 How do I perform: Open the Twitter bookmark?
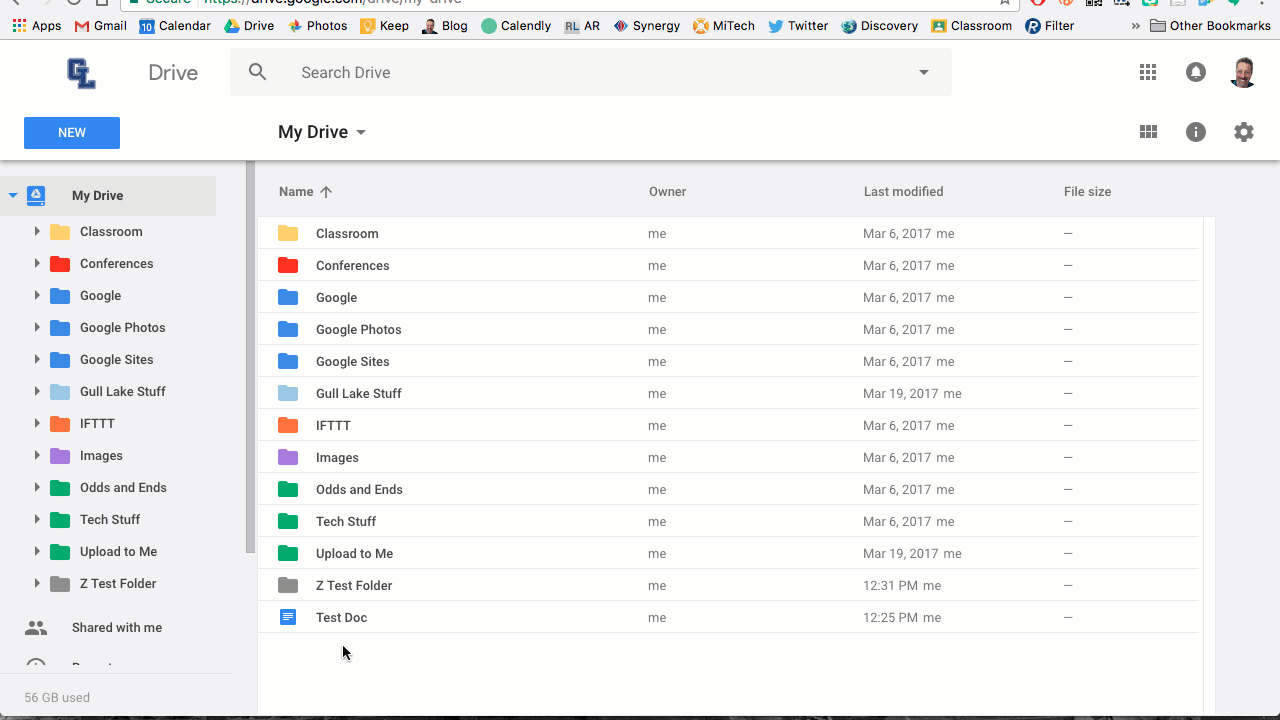click(x=798, y=26)
